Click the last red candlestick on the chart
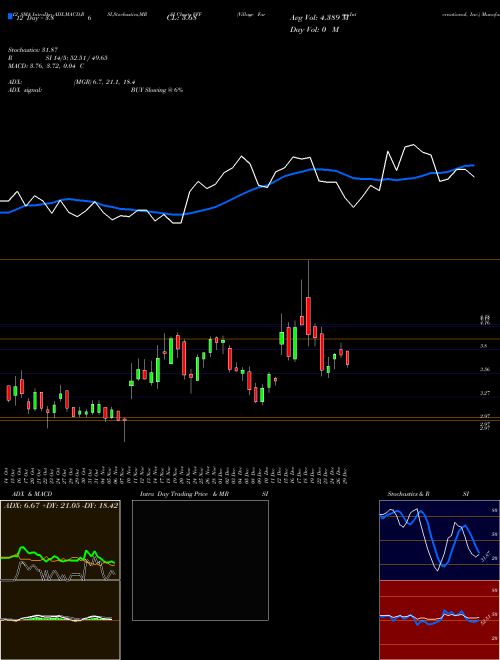The width and height of the screenshot is (500, 660). pos(348,358)
